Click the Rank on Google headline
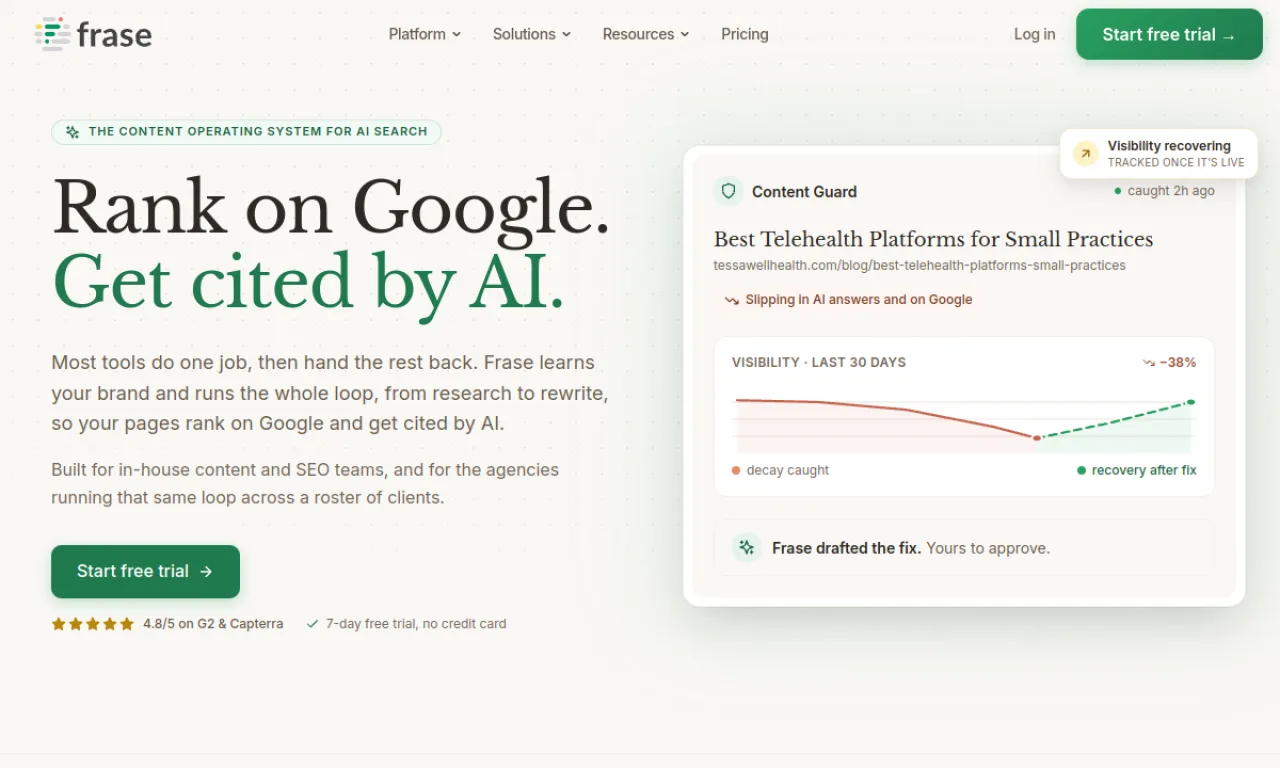This screenshot has width=1280, height=768. coord(331,207)
